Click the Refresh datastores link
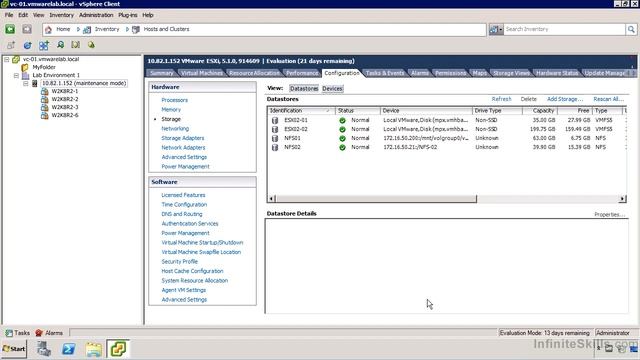 501,99
